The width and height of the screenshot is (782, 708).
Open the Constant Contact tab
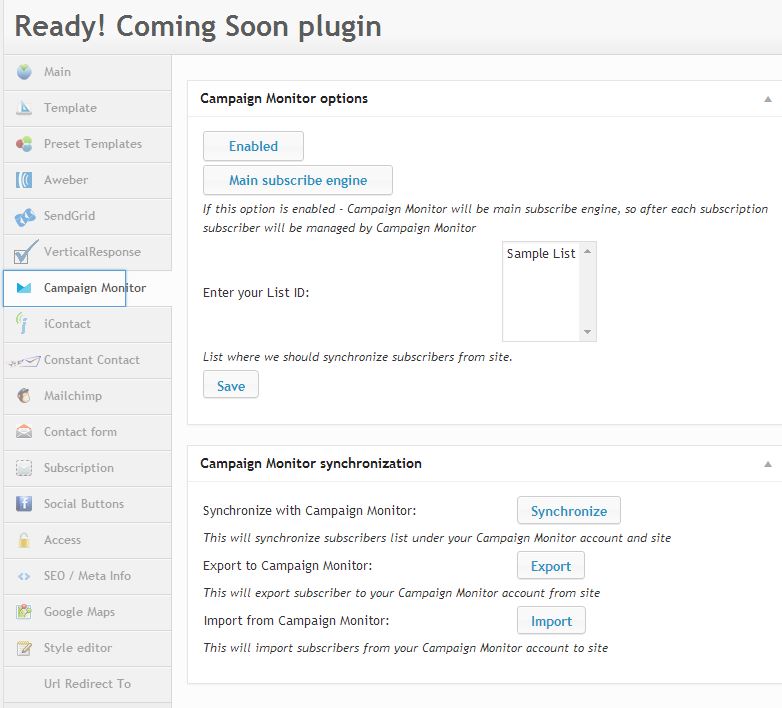(x=88, y=360)
